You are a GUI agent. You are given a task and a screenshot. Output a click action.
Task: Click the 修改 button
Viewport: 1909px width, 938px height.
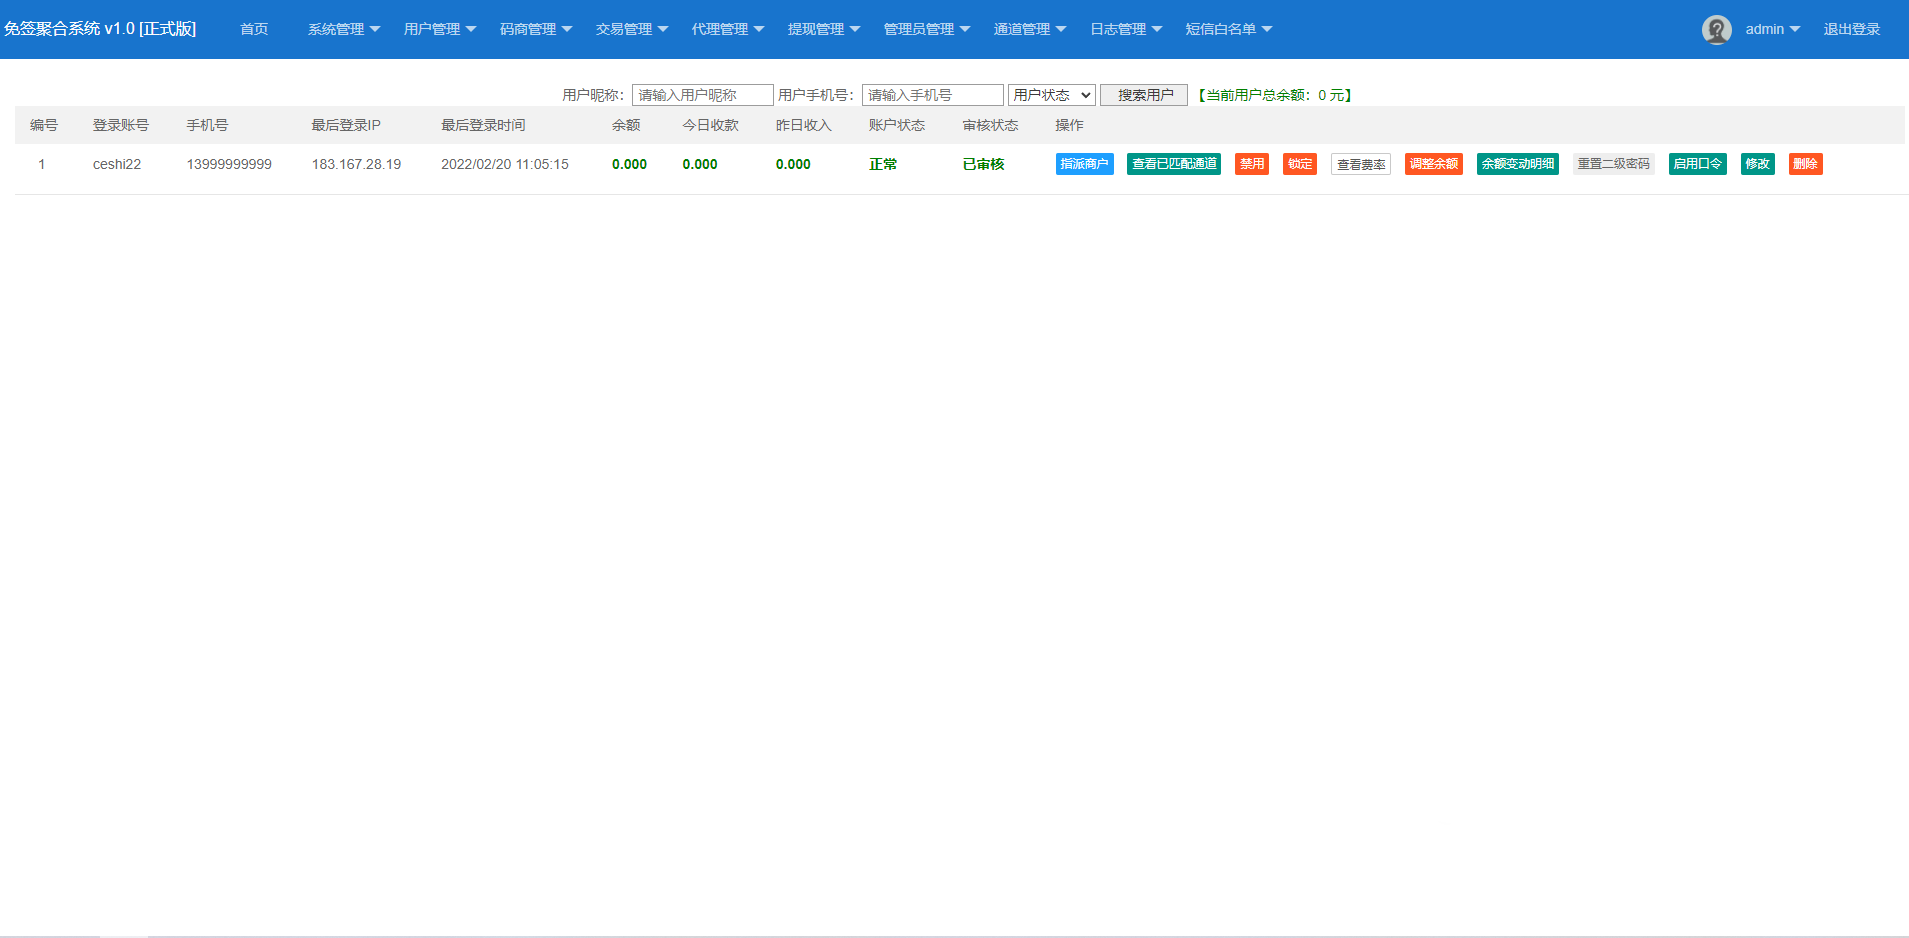(1758, 164)
